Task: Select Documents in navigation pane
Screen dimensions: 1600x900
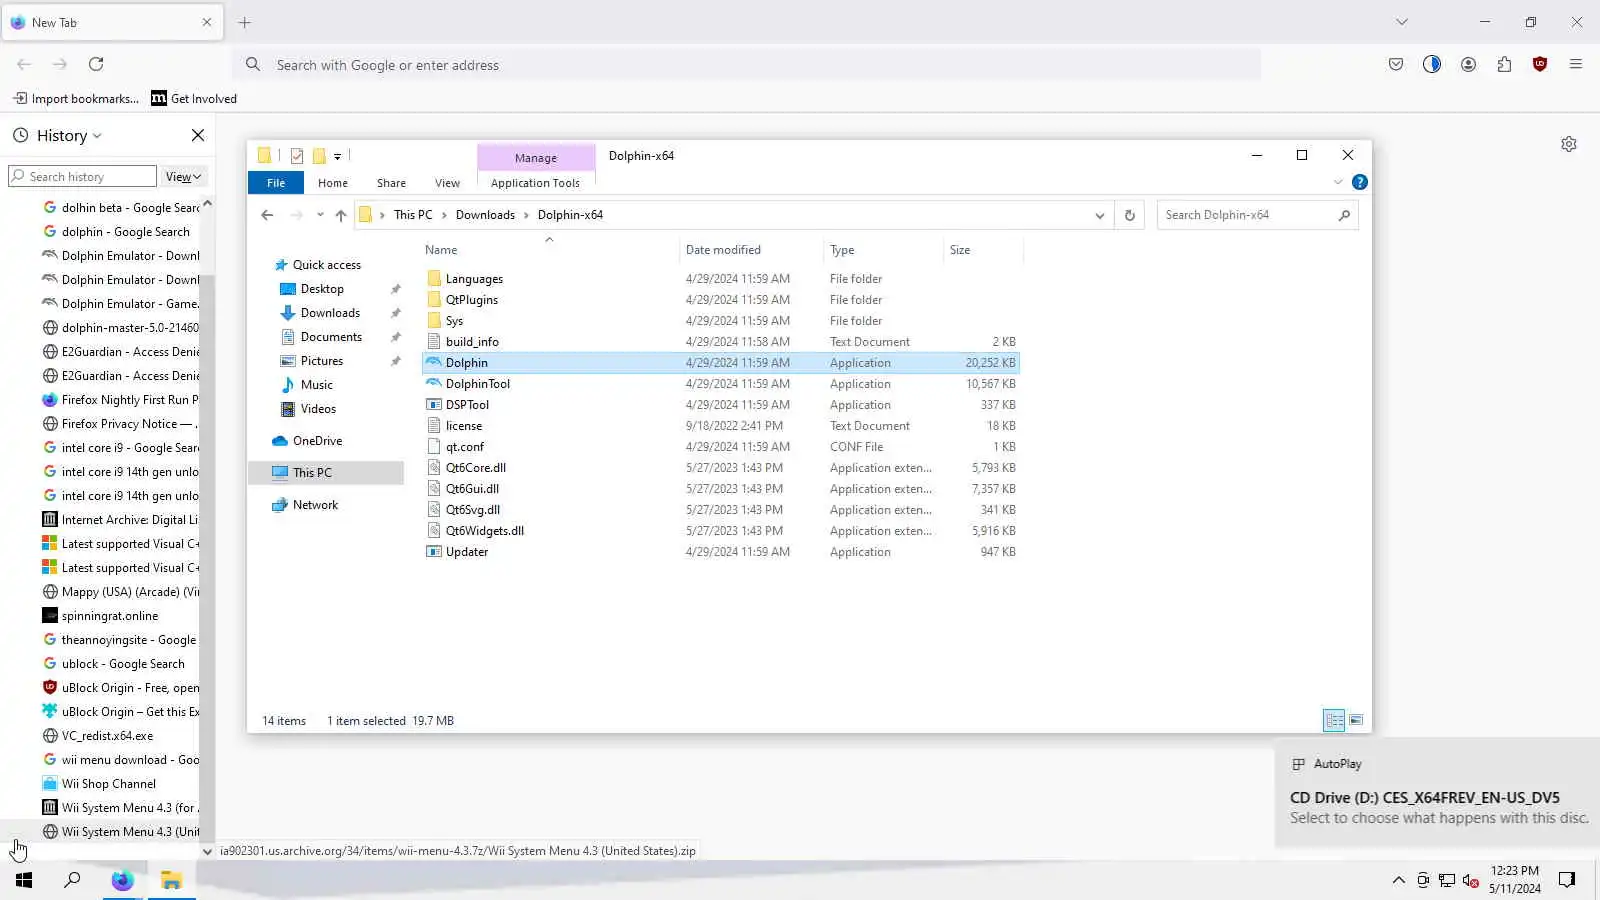Action: [331, 337]
